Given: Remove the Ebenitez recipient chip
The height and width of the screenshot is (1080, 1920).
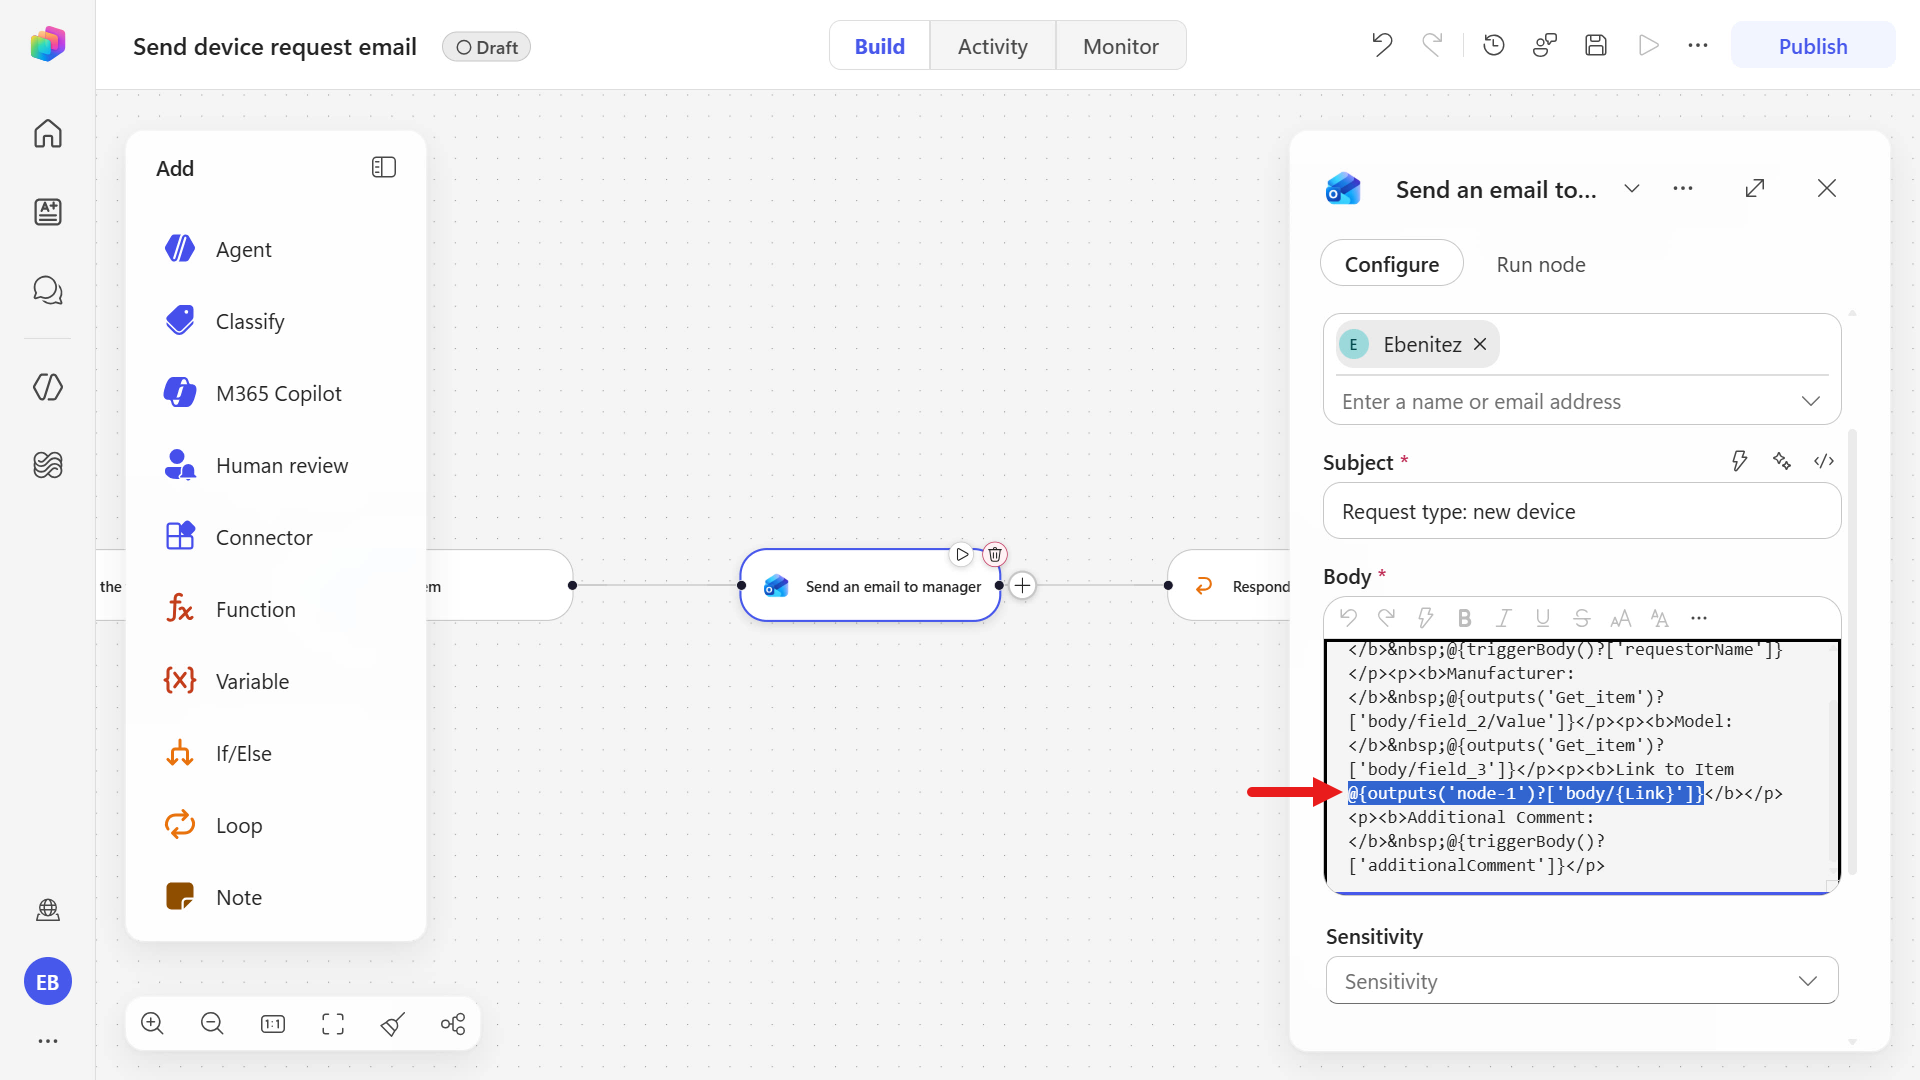Looking at the screenshot, I should [x=1480, y=344].
